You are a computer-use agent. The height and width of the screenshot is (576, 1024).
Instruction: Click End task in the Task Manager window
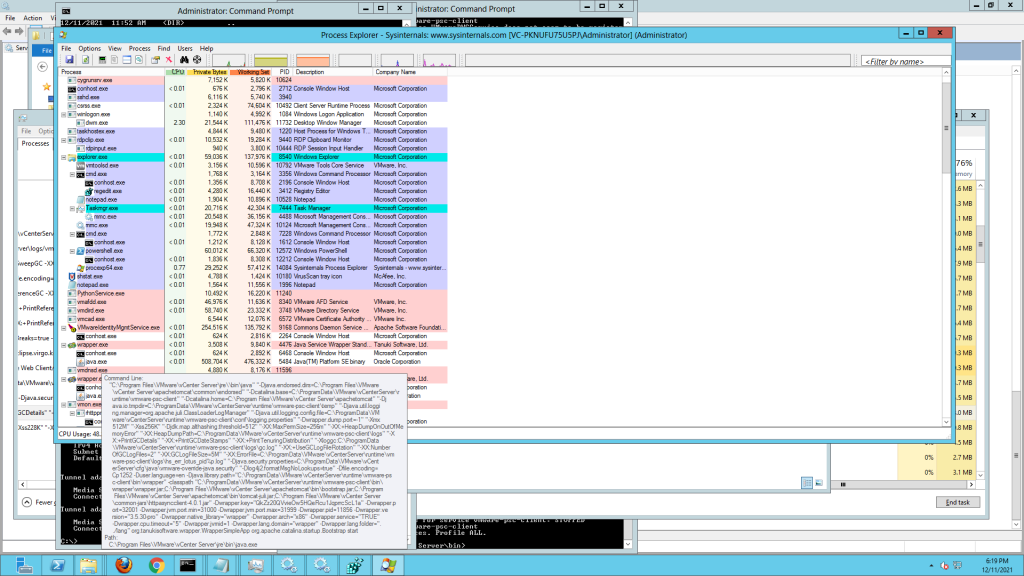click(x=957, y=502)
